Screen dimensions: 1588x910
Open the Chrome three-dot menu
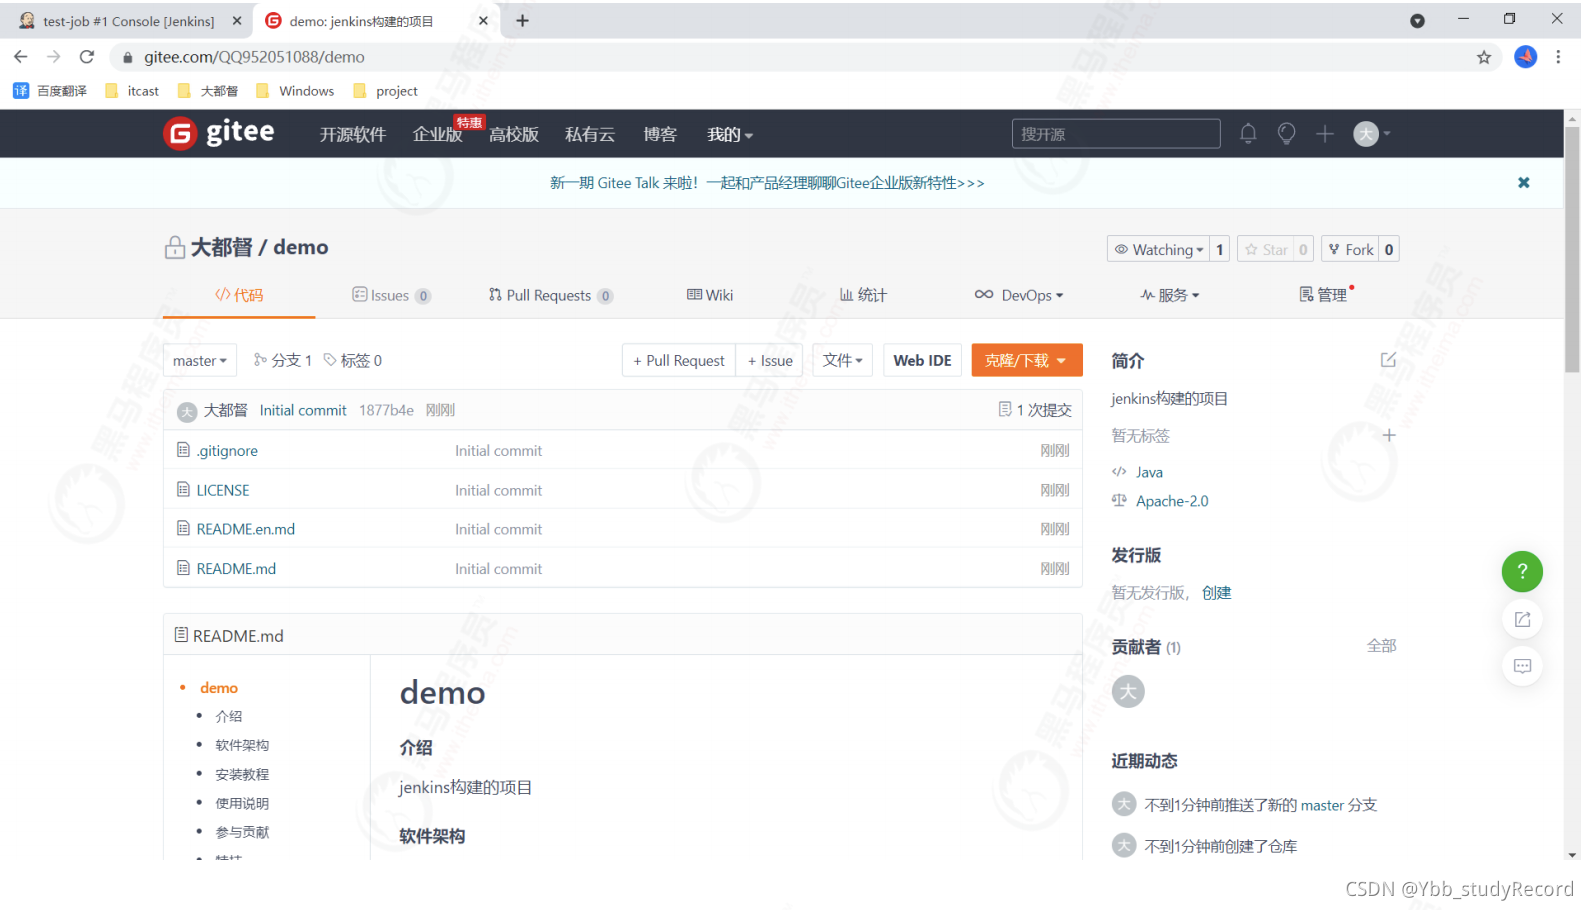tap(1558, 57)
